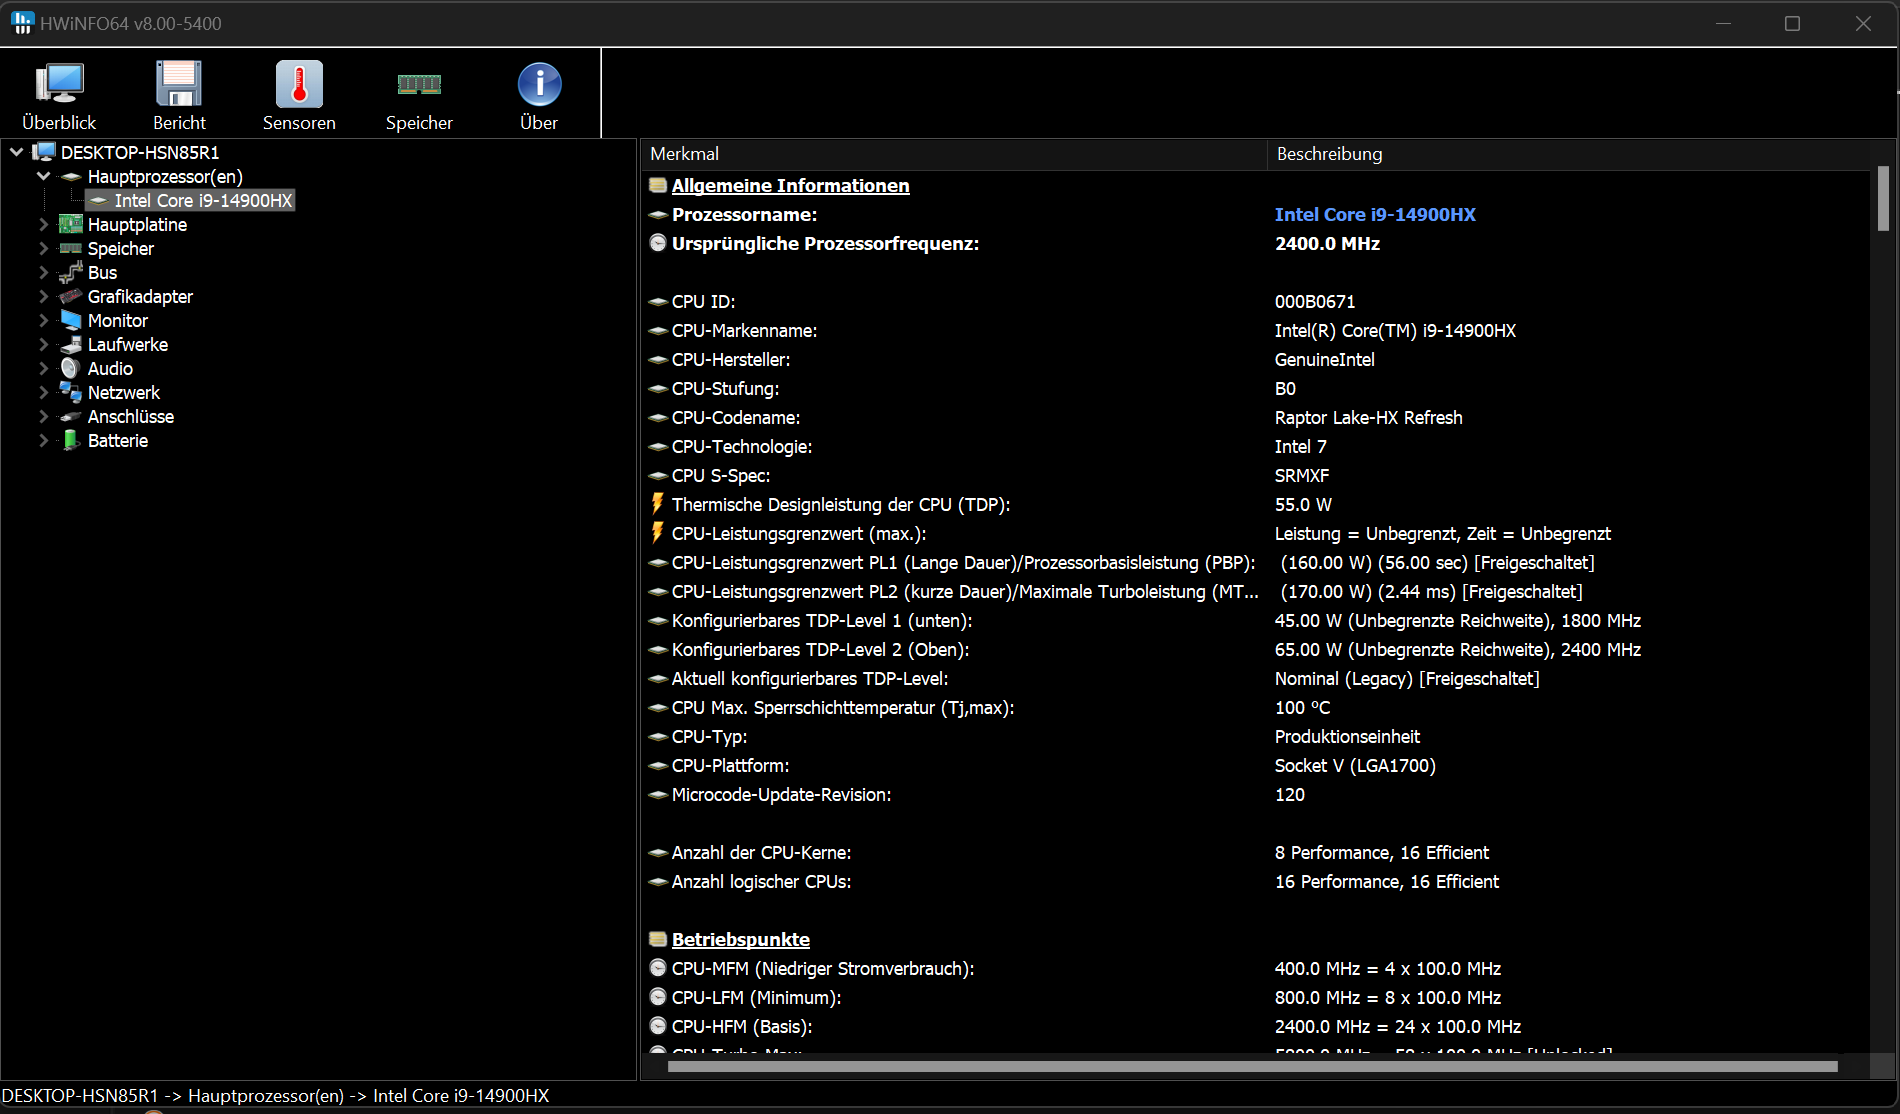This screenshot has width=1900, height=1114.
Task: Click the Beschreibung column header
Action: click(x=1568, y=153)
